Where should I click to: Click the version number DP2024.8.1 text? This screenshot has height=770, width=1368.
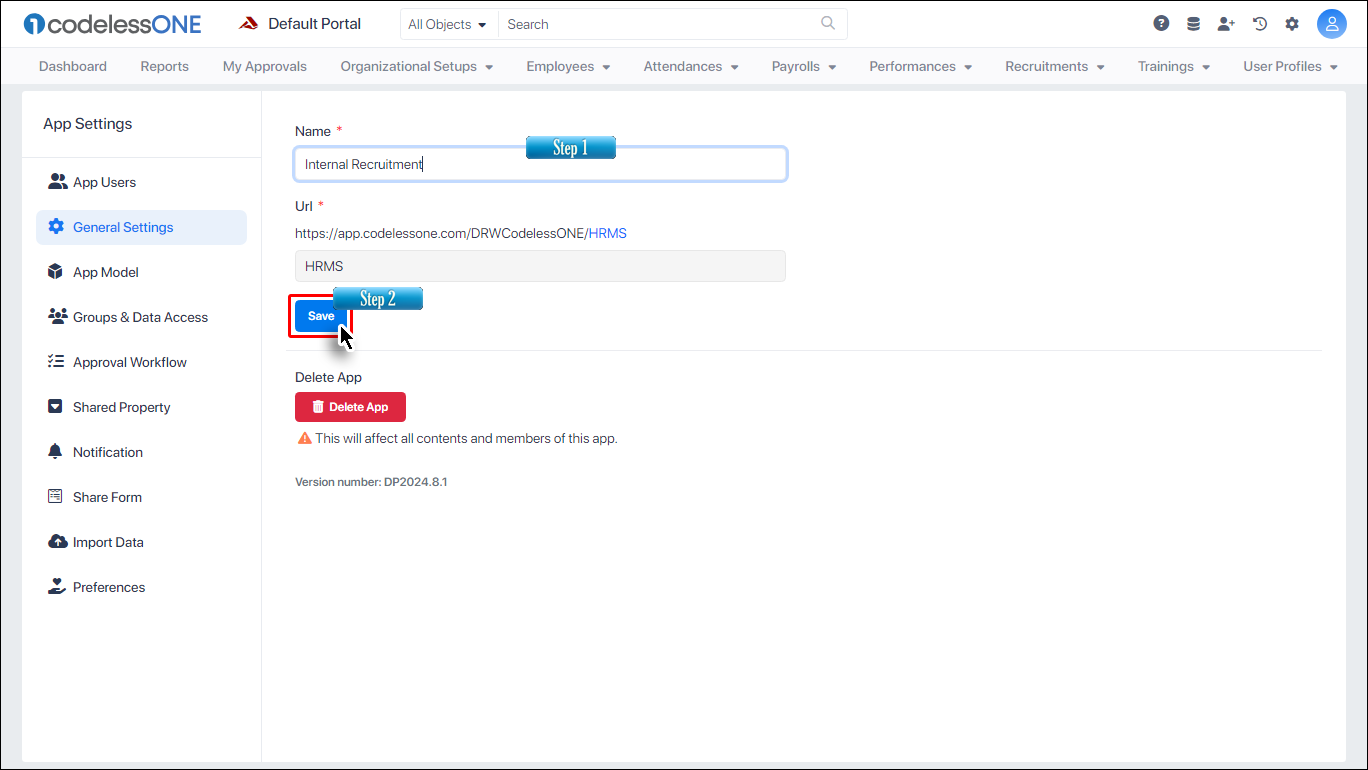coord(371,482)
